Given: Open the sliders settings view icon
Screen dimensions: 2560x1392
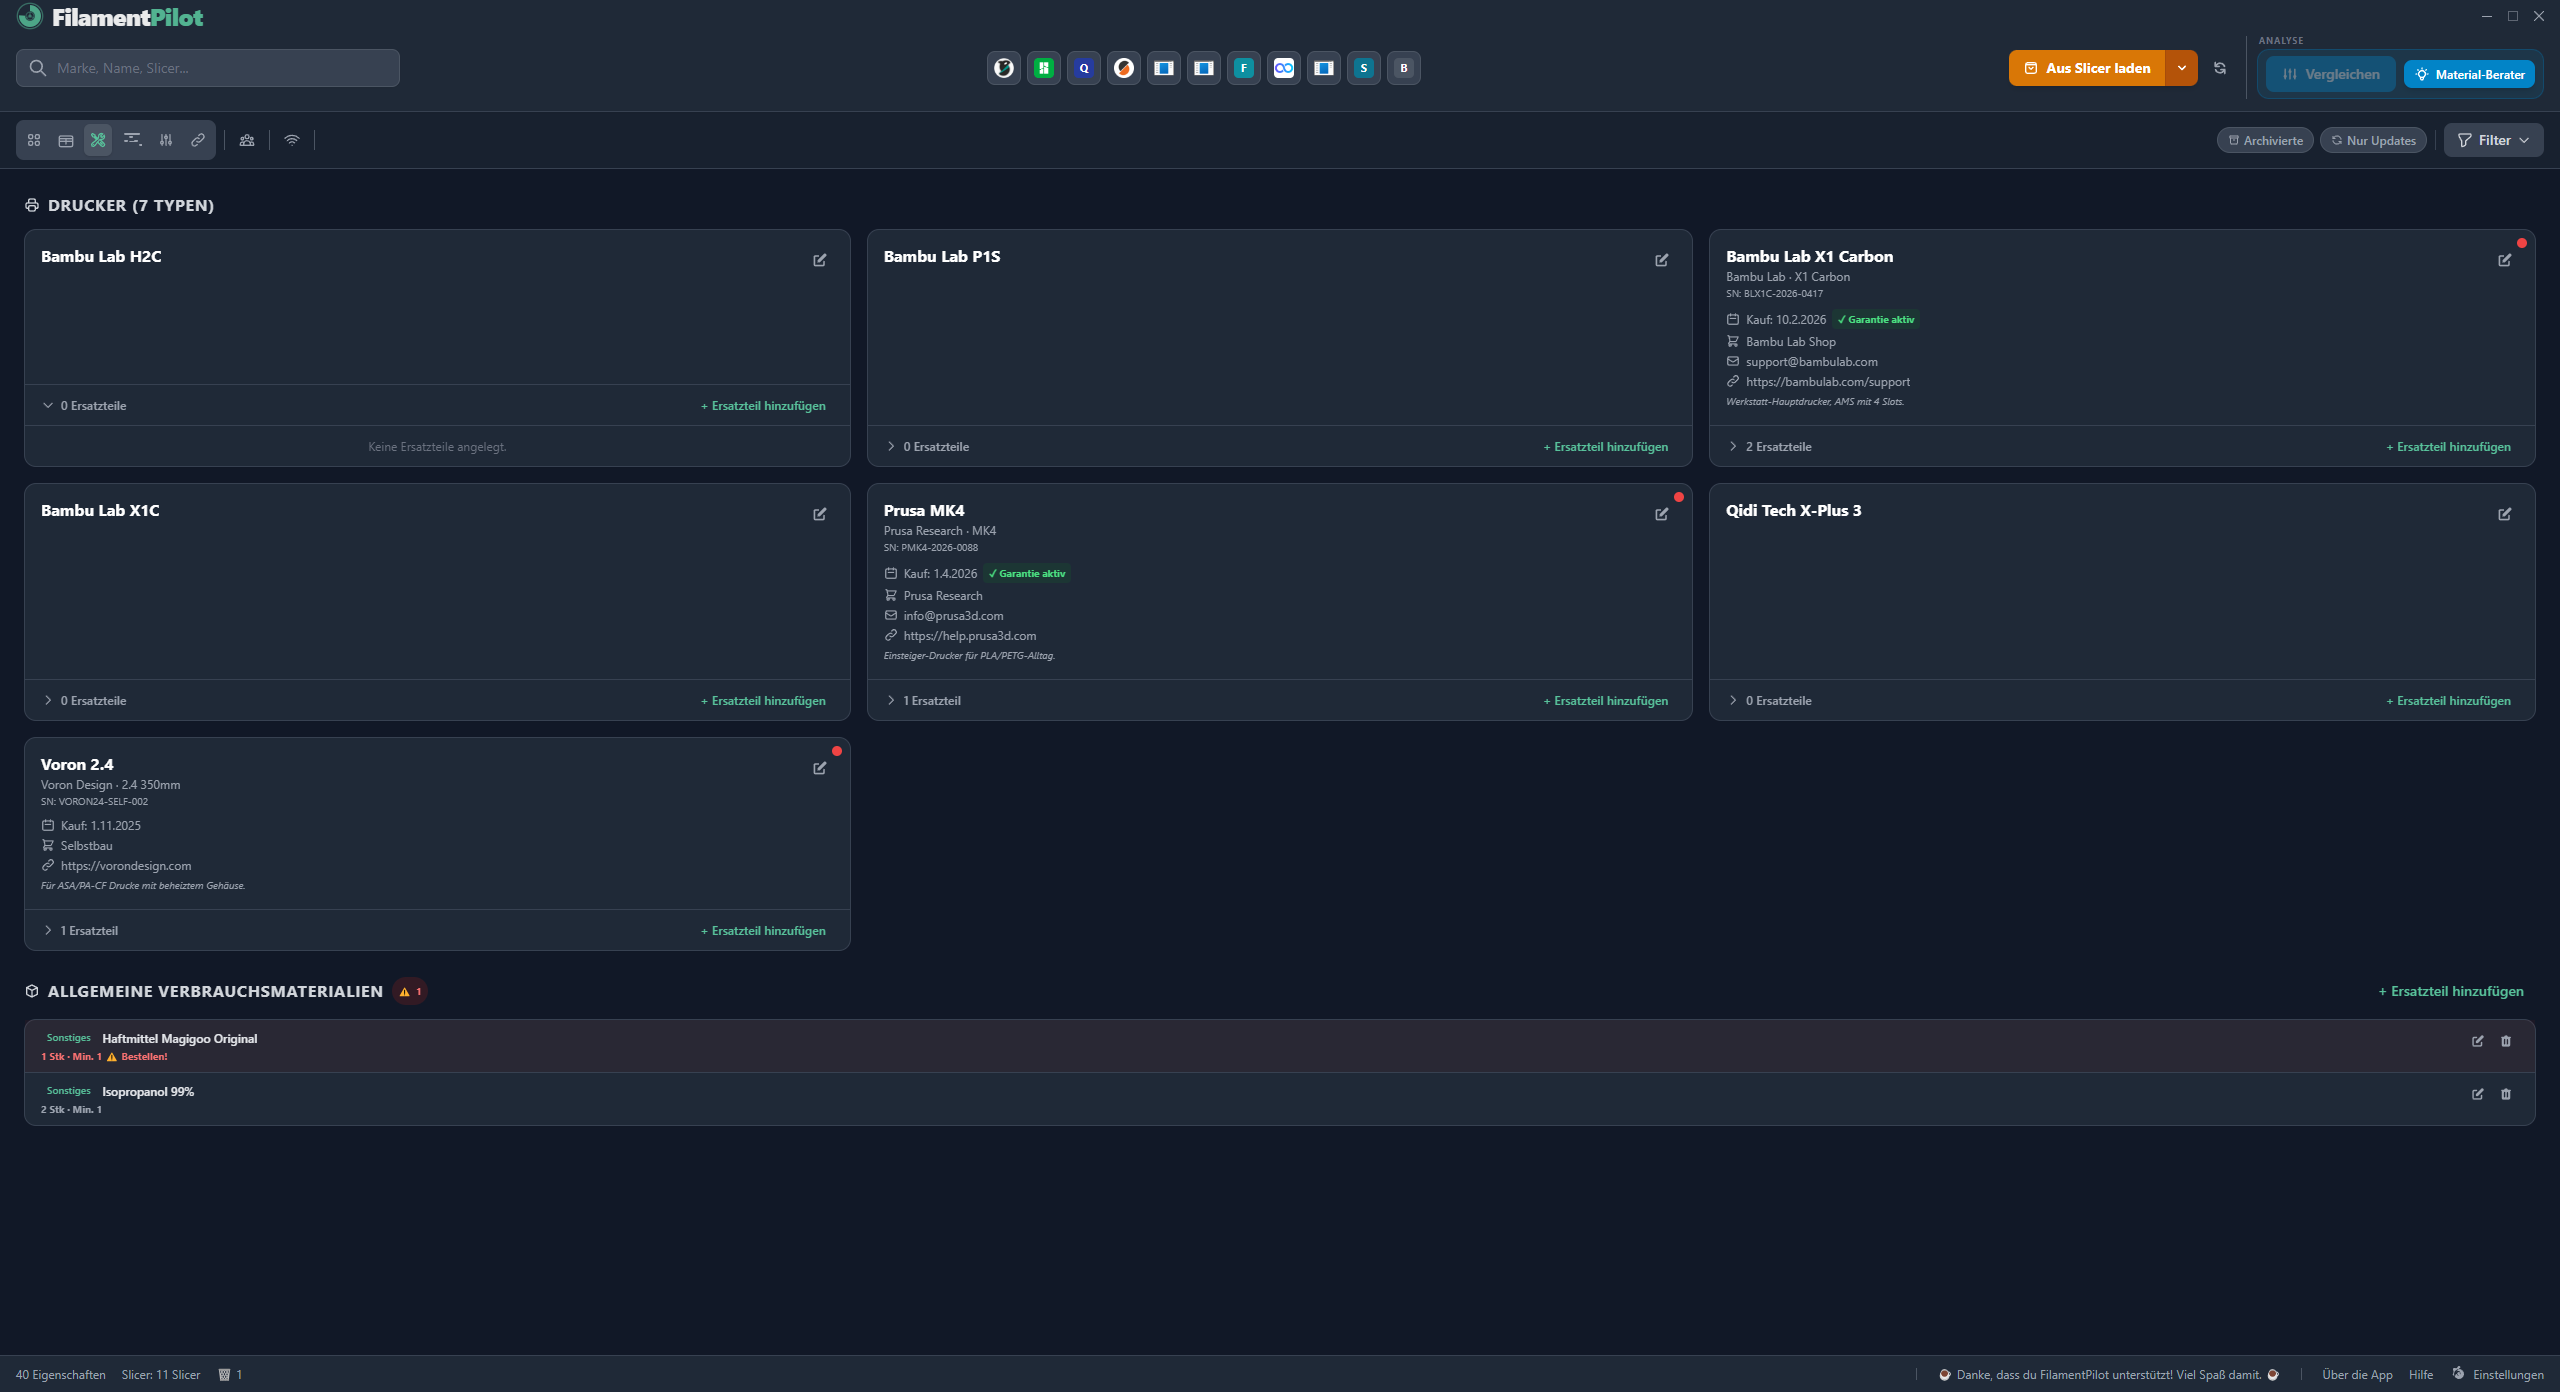Looking at the screenshot, I should point(166,140).
